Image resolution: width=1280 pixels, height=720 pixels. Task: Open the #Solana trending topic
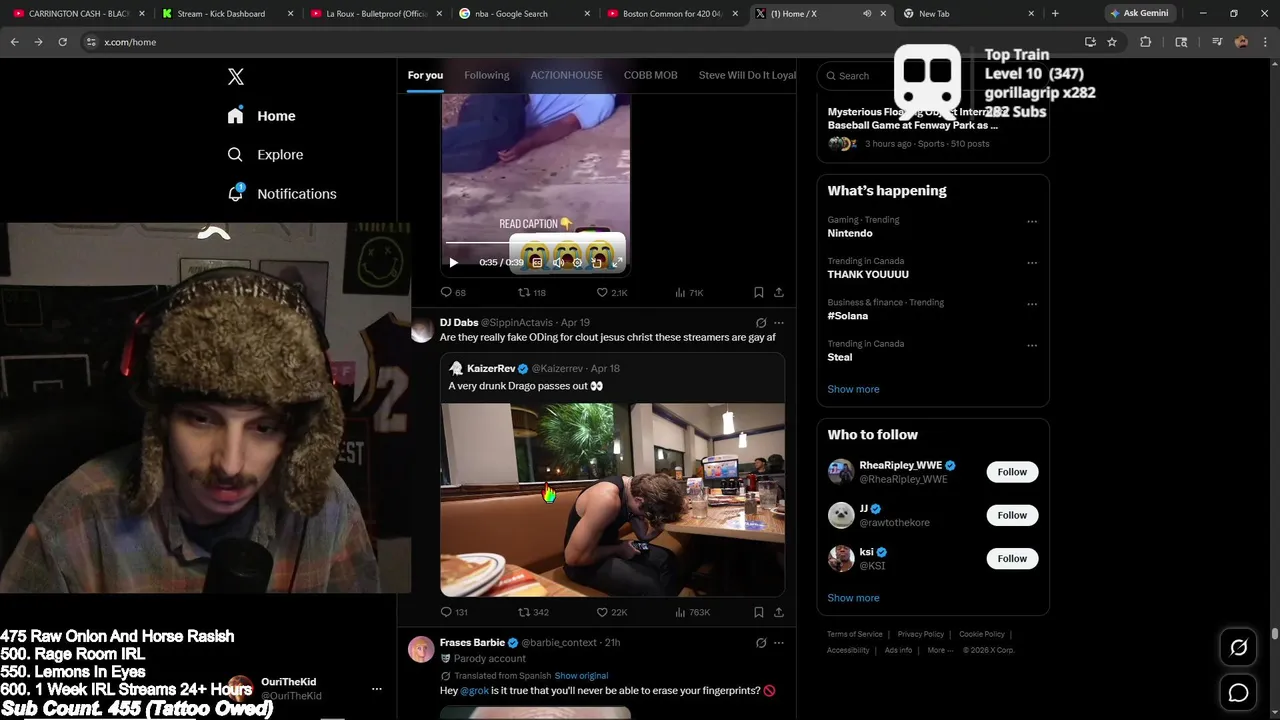(x=847, y=316)
